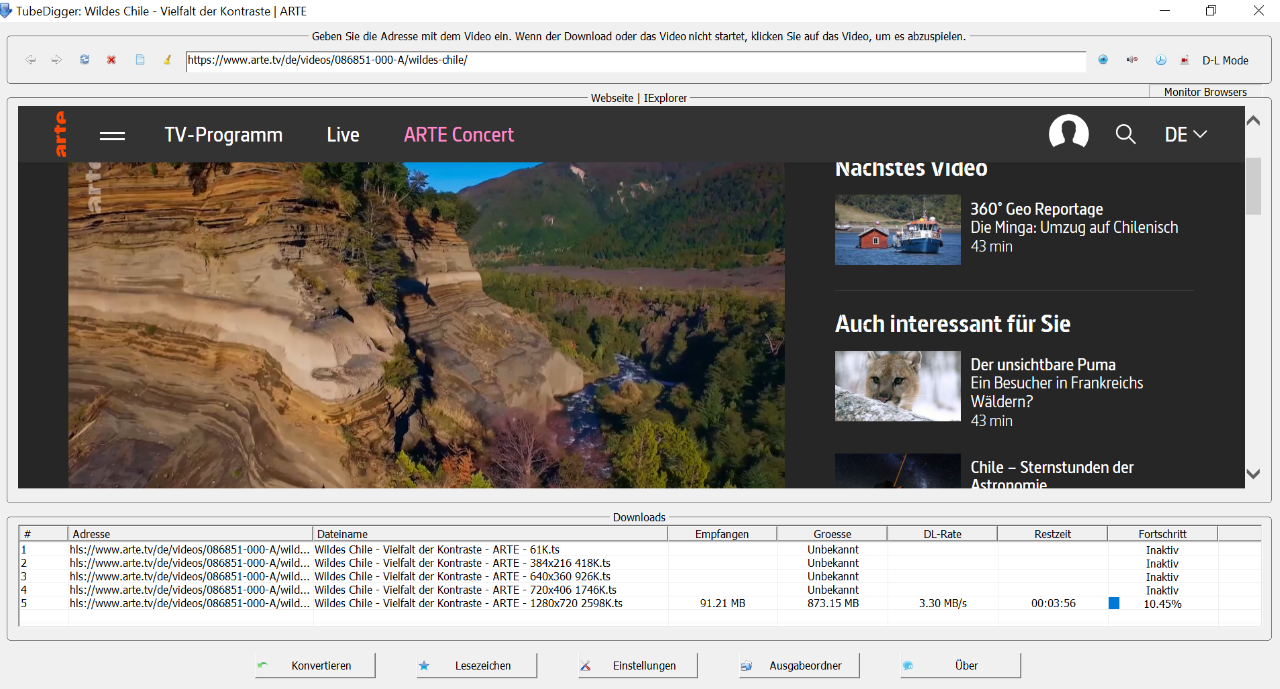Open the Live menu item
This screenshot has height=689, width=1280.
click(x=343, y=135)
